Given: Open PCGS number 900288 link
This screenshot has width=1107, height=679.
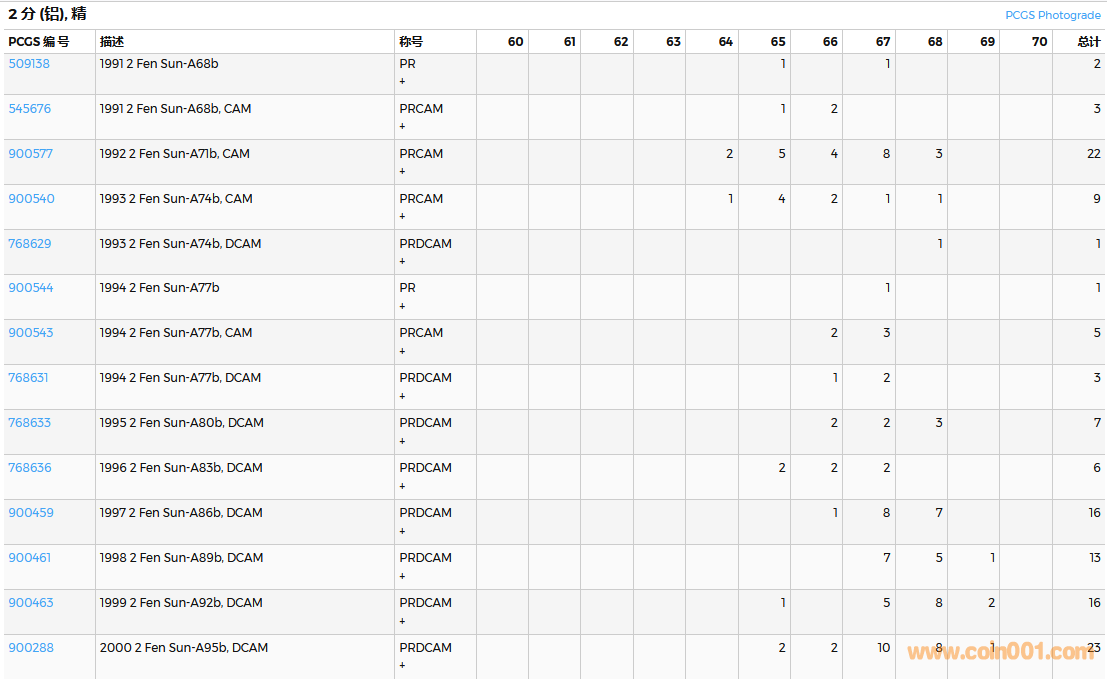Looking at the screenshot, I should coord(31,648).
